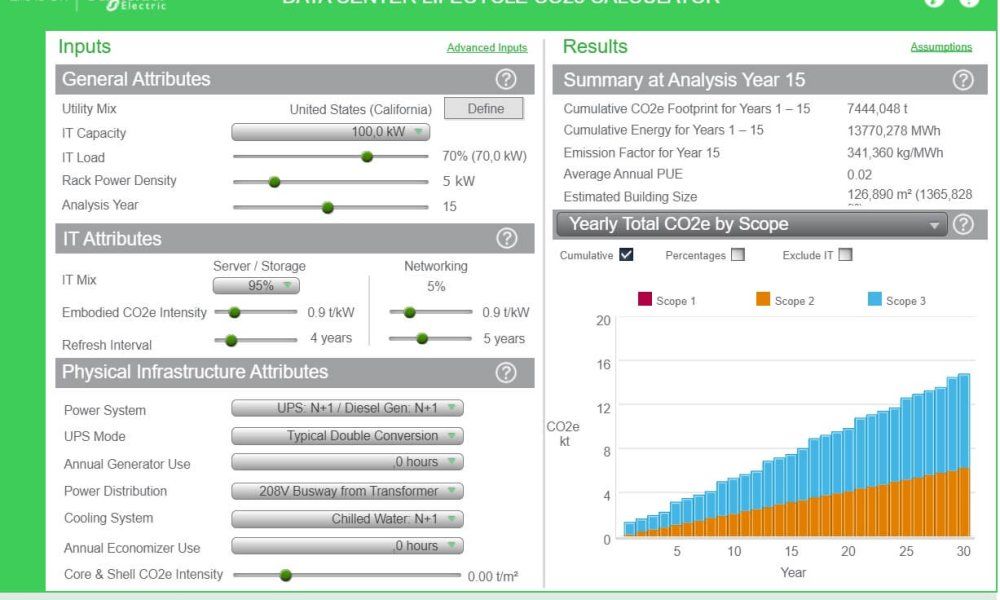Click the Summary at Analysis Year help icon
The width and height of the screenshot is (1000, 600).
(962, 78)
